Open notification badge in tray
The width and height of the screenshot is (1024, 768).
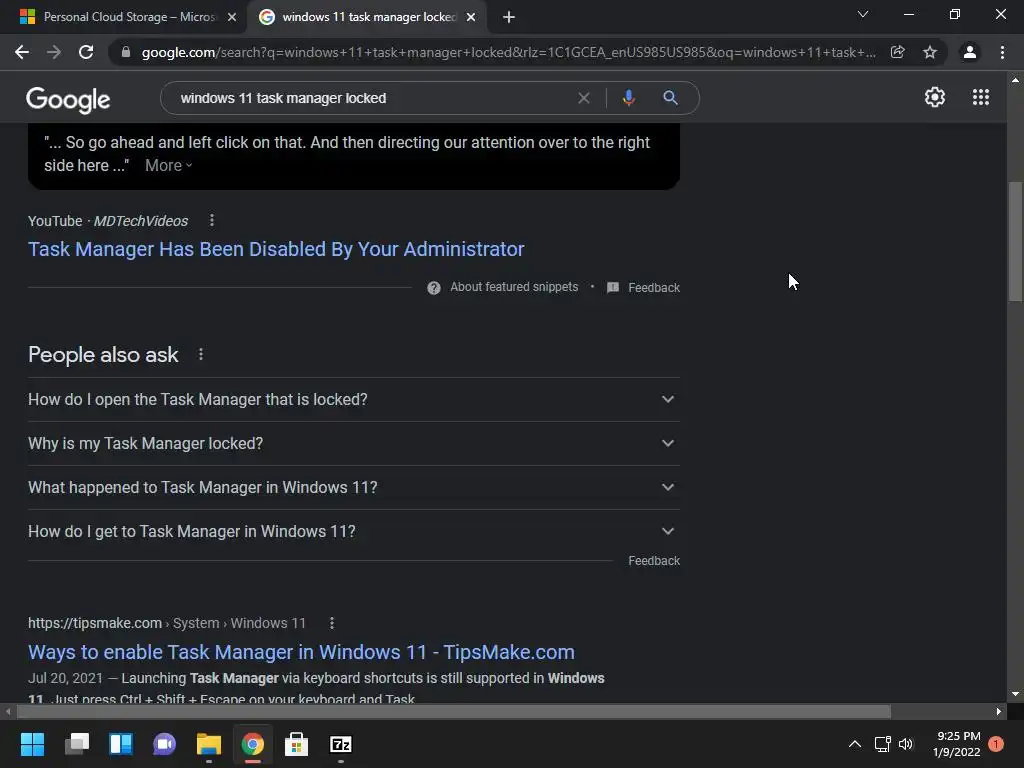coord(996,744)
